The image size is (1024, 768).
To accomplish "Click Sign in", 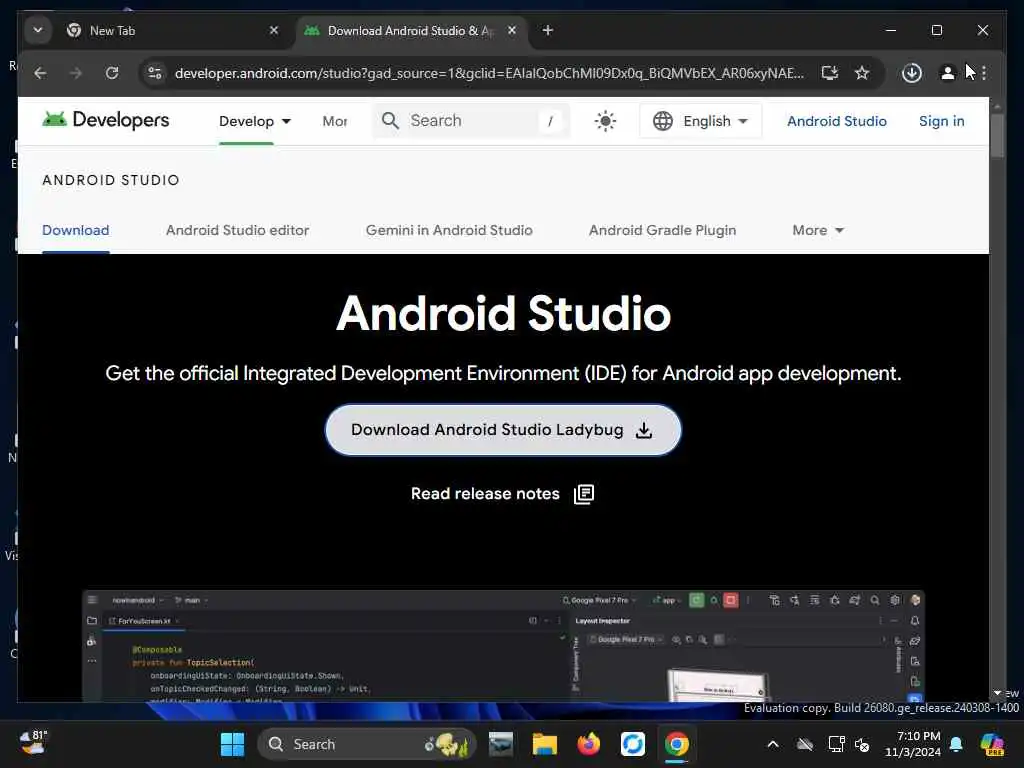I will 941,121.
